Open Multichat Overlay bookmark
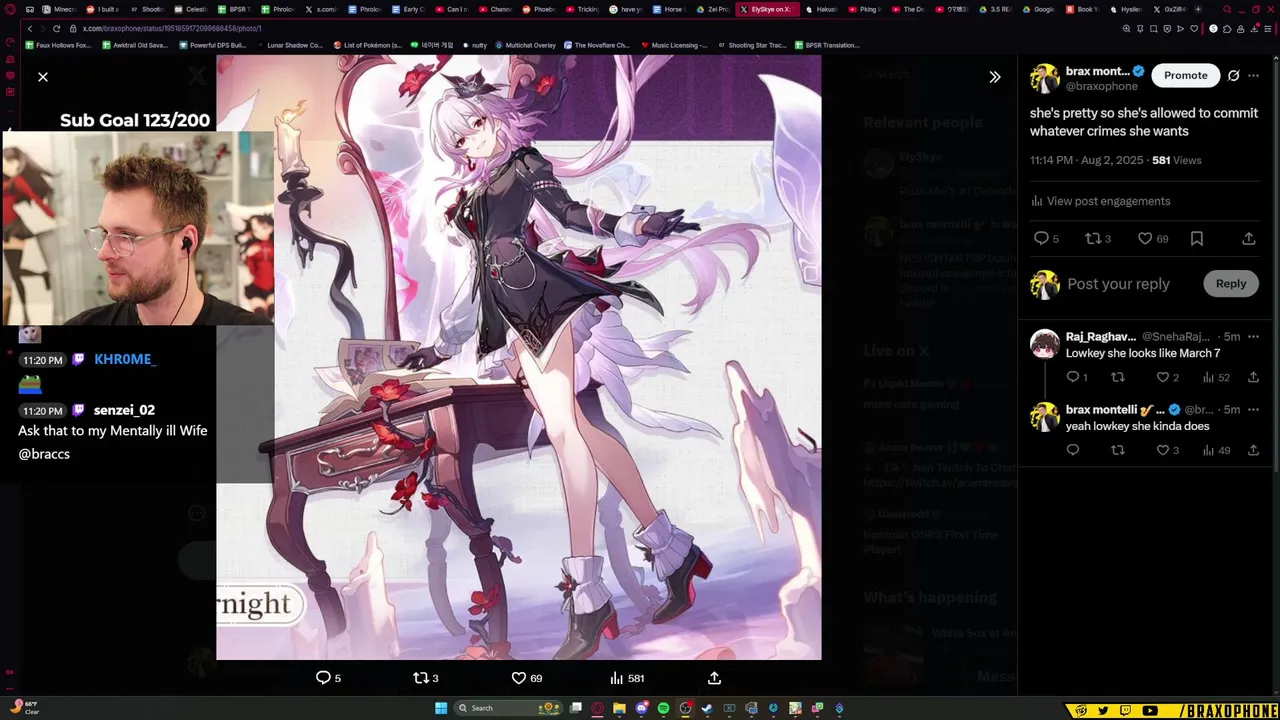Image resolution: width=1280 pixels, height=720 pixels. click(x=525, y=45)
